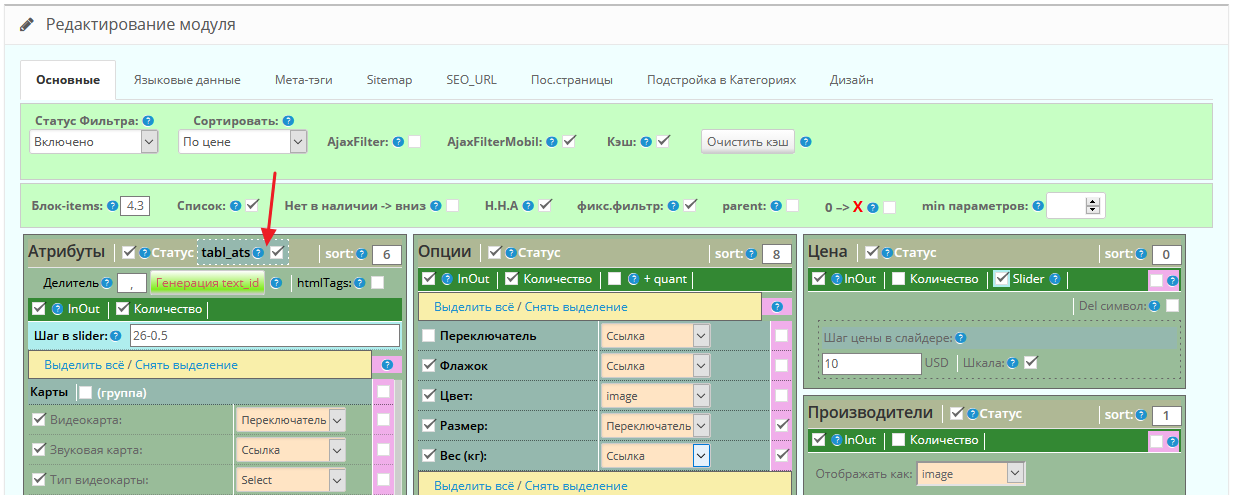Switch to Языковые данные tab
This screenshot has width=1235, height=495.
click(x=187, y=80)
